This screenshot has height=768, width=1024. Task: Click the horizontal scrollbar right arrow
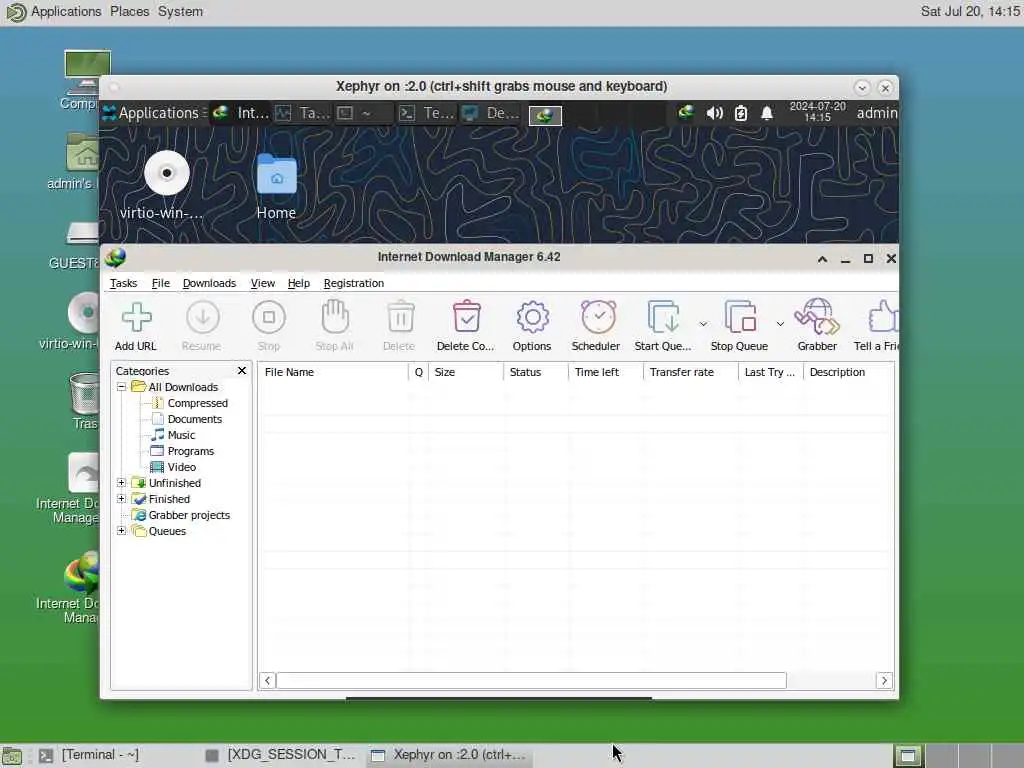[884, 680]
